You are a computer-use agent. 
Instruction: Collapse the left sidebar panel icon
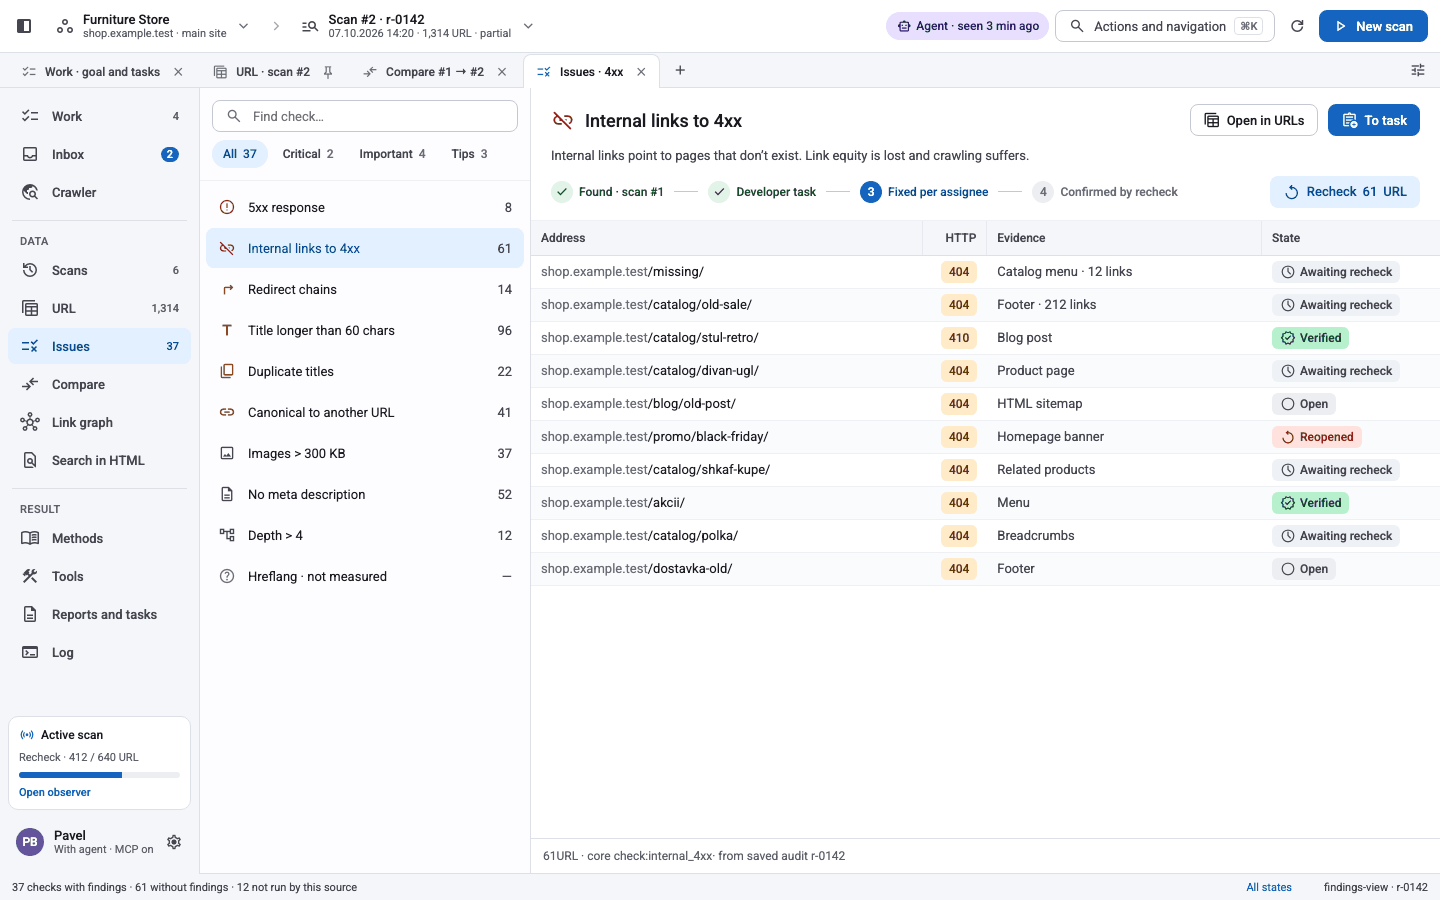click(x=24, y=26)
